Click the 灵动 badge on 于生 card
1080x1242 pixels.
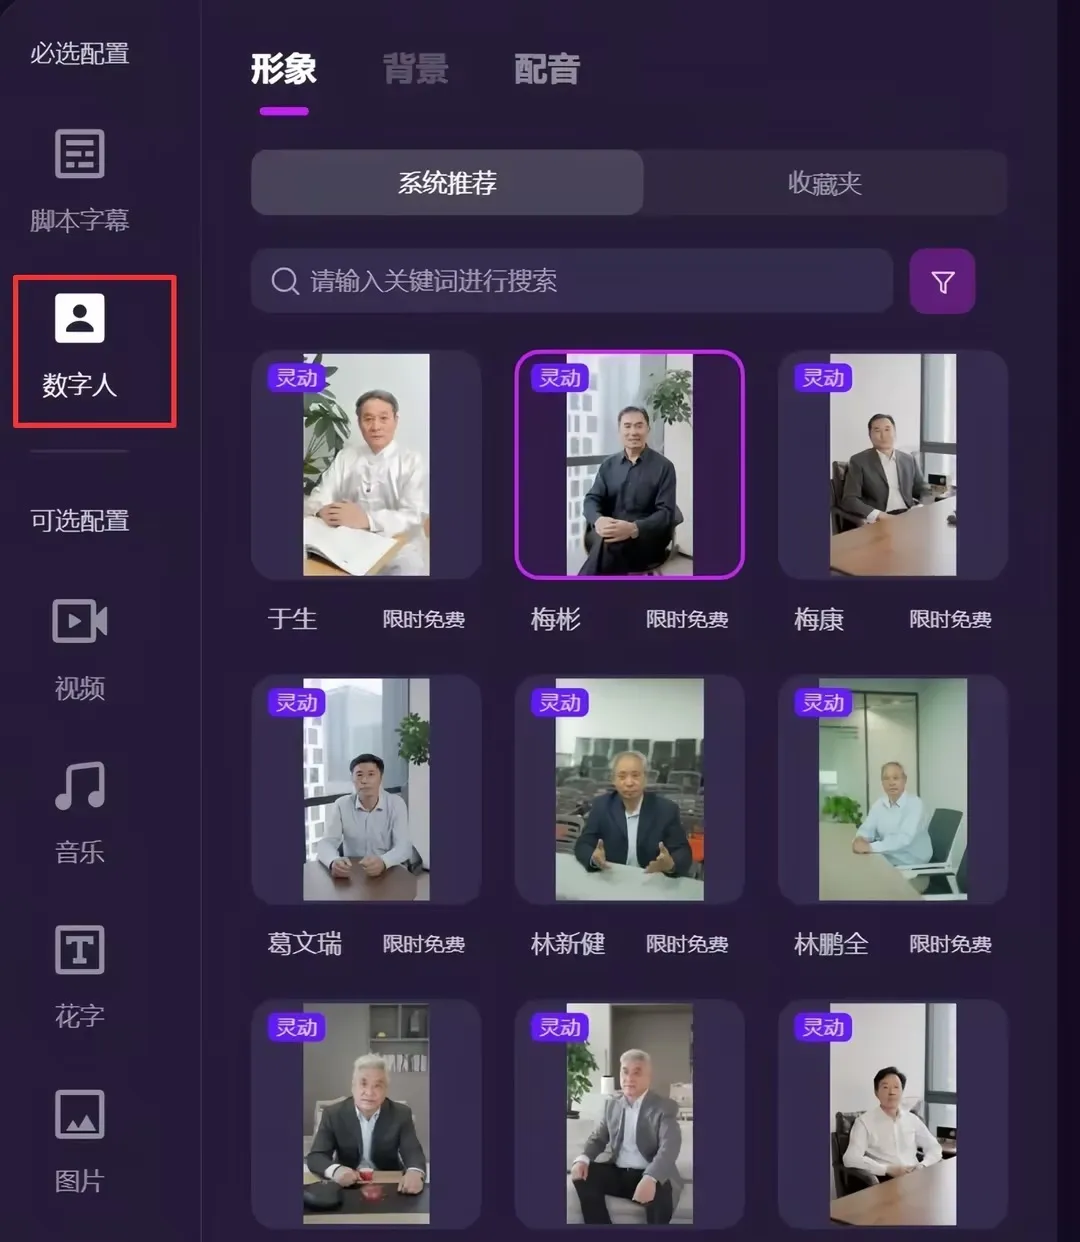pos(297,378)
